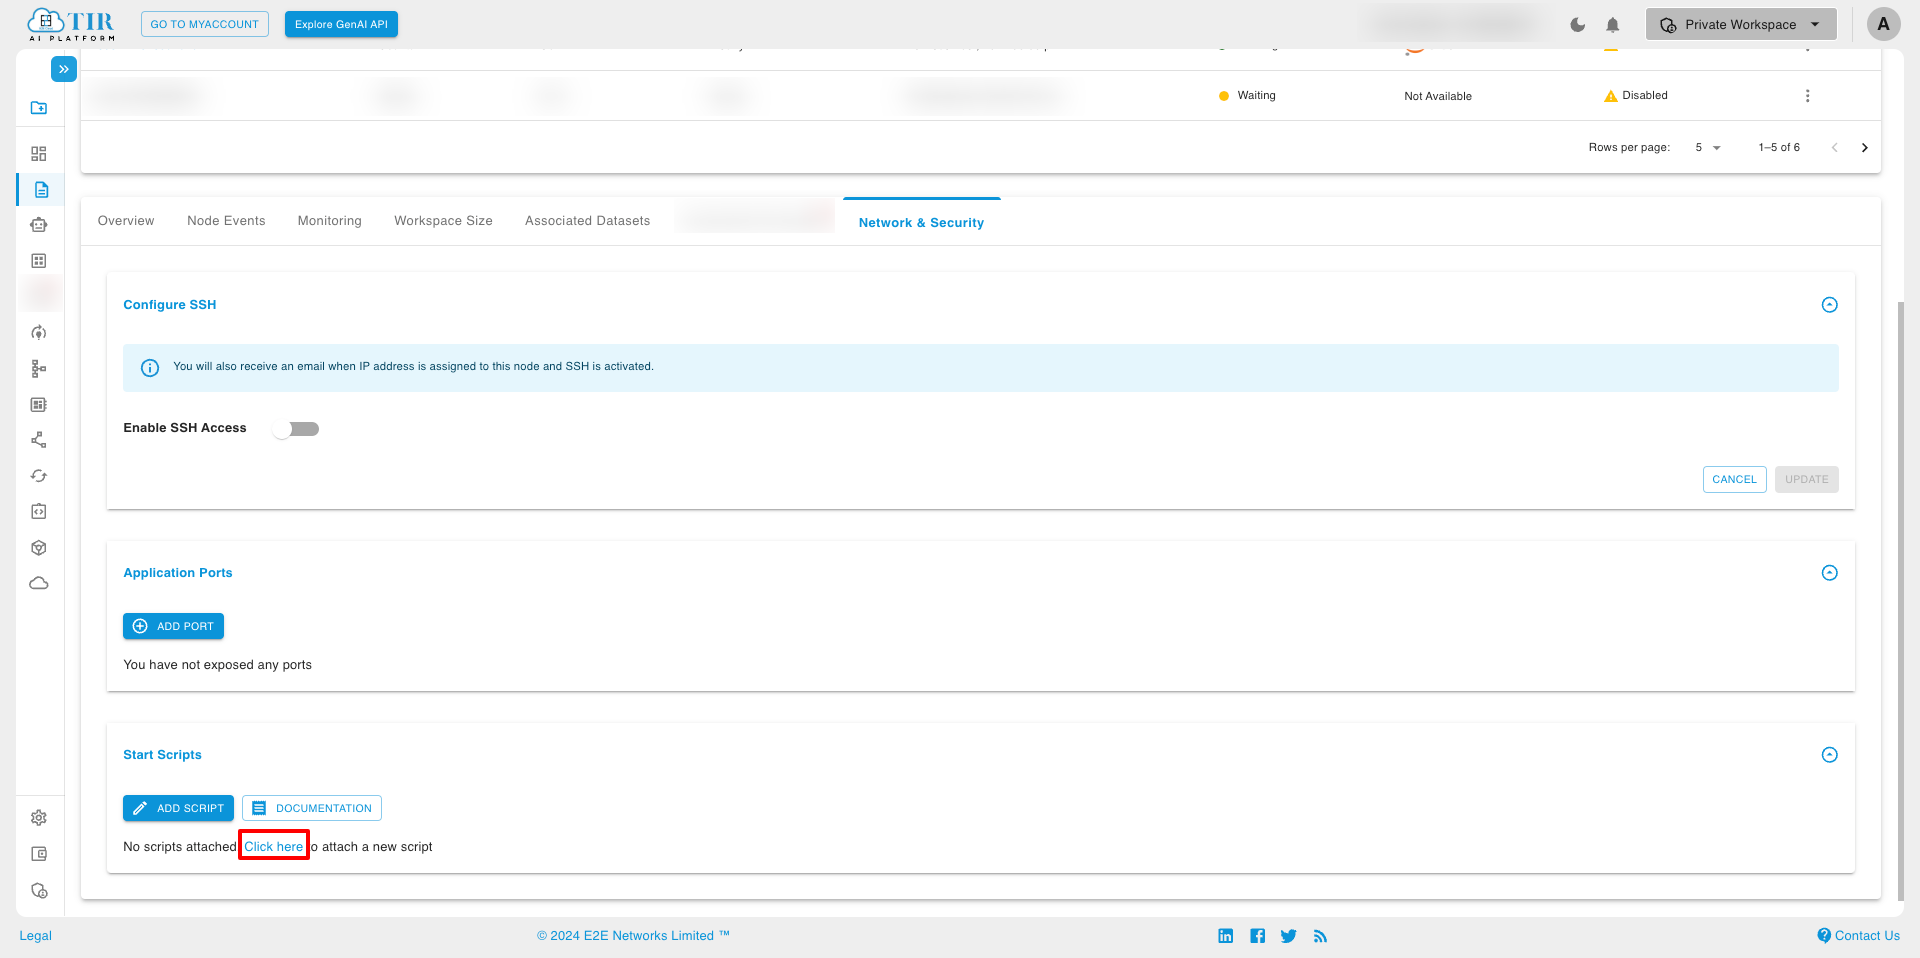Click CANCEL in Configure SSH
Image resolution: width=1920 pixels, height=958 pixels.
[1735, 480]
